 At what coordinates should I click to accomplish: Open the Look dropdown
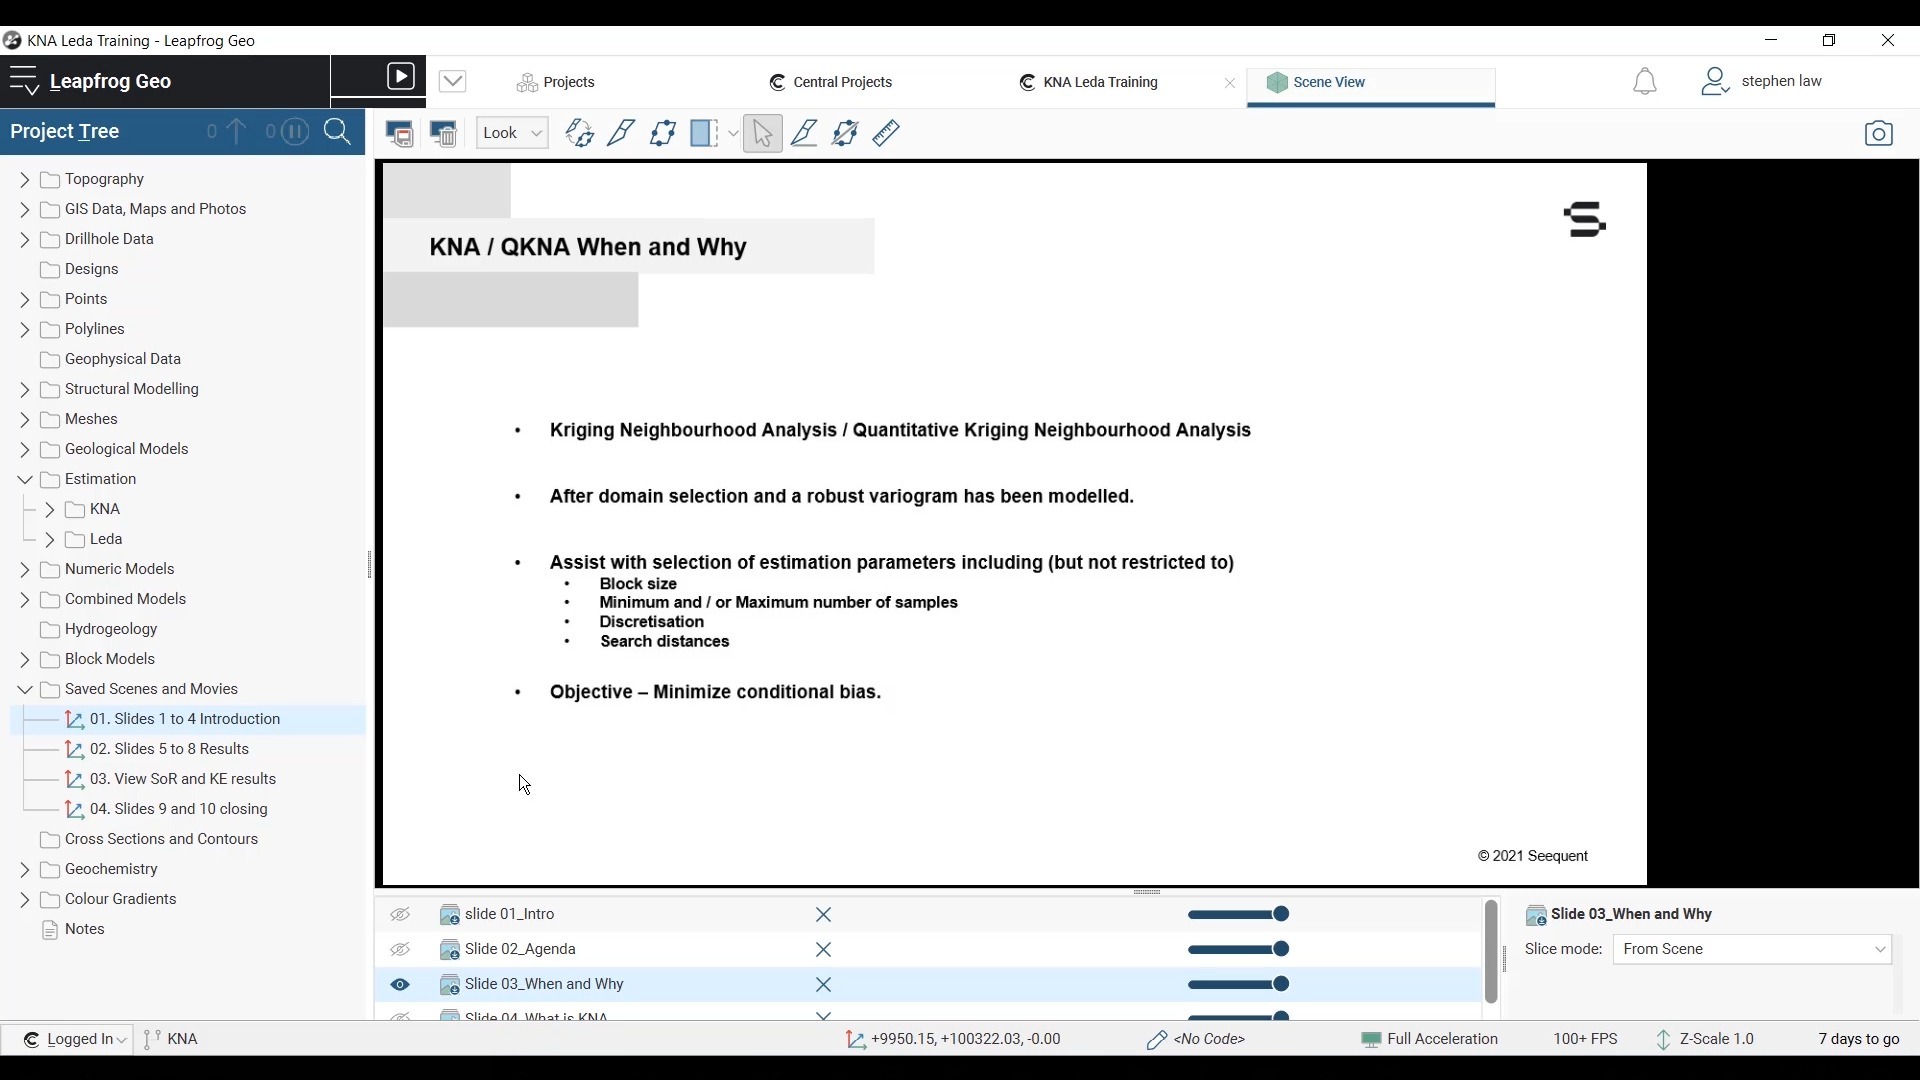click(x=512, y=133)
